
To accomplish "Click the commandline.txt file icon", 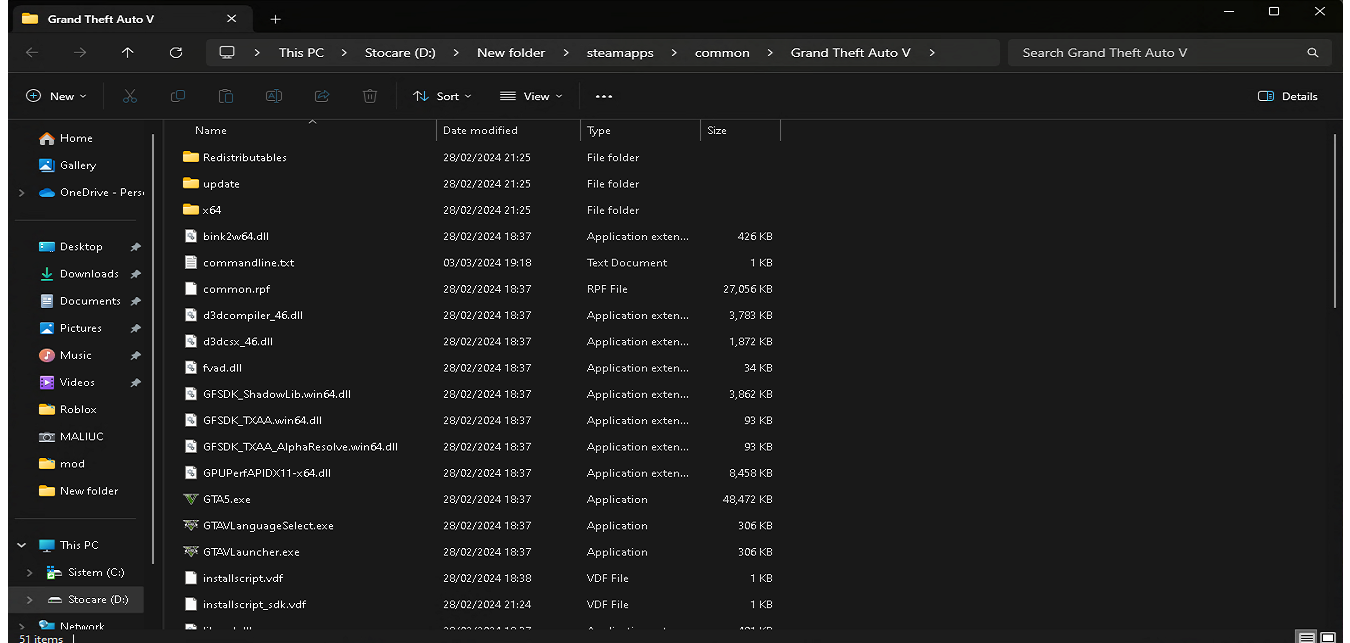I will [x=191, y=262].
